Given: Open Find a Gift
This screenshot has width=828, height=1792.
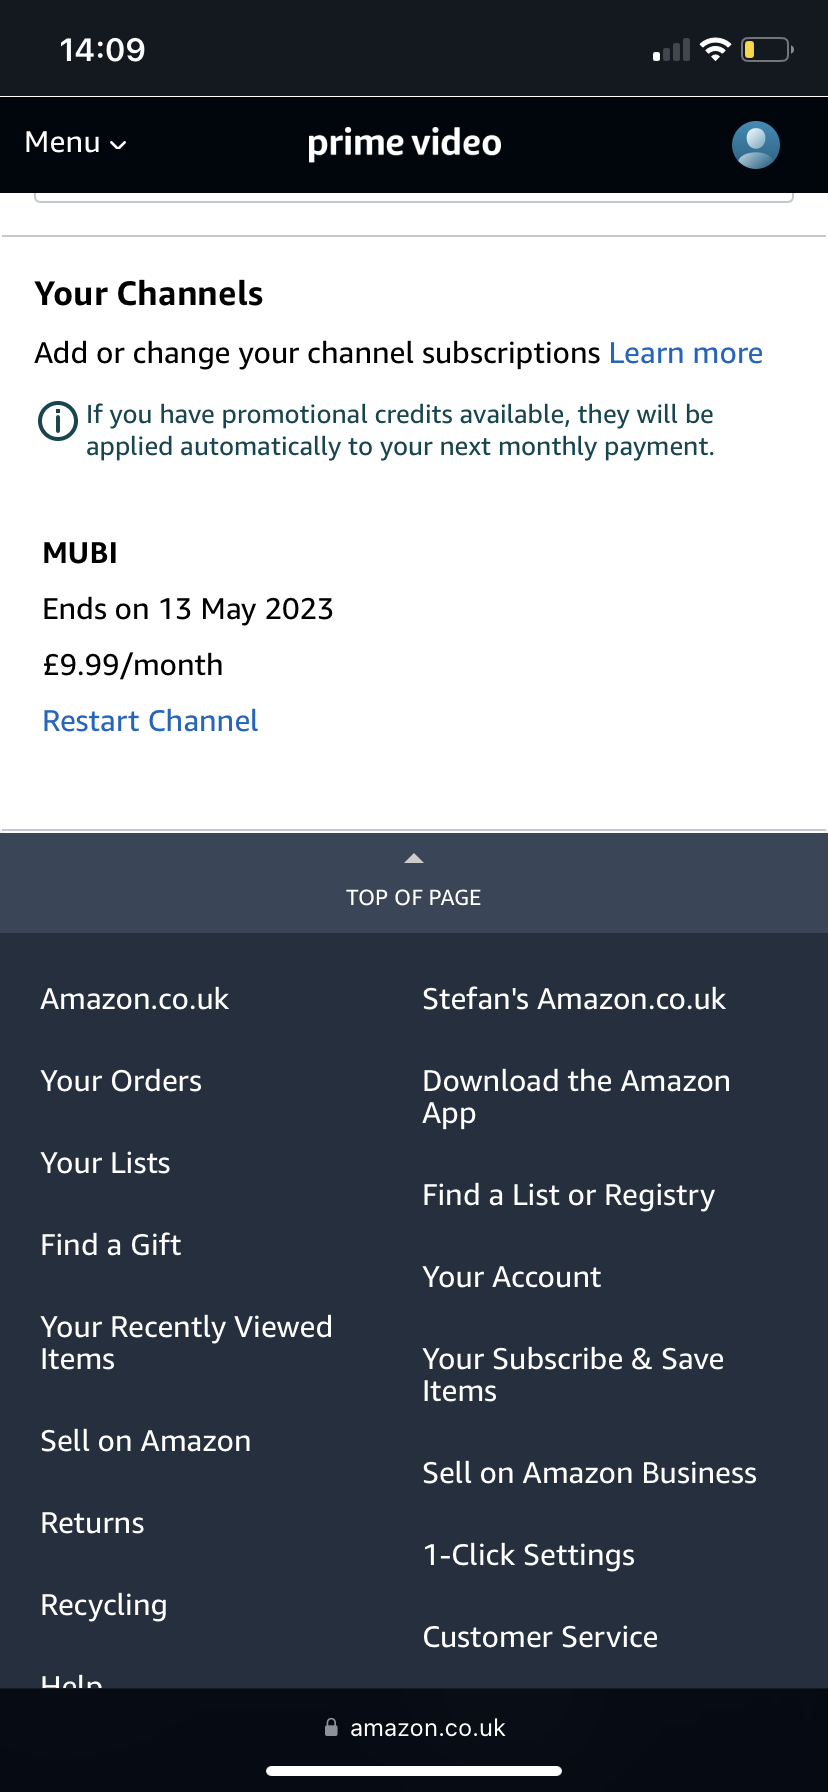Looking at the screenshot, I should [111, 1245].
